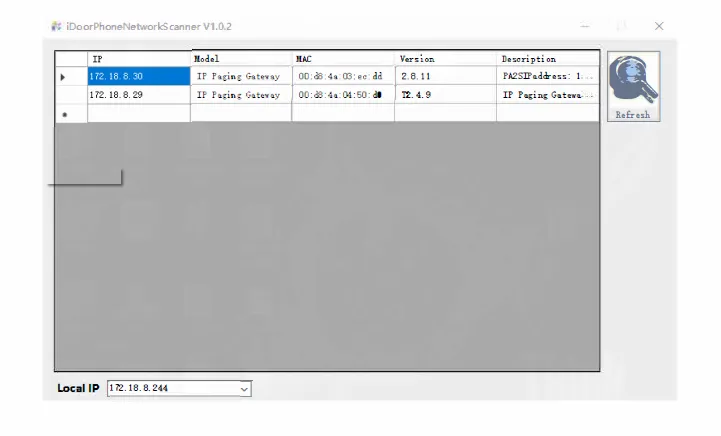
Task: Select the PA2SIPaddress description cell
Action: pos(549,76)
